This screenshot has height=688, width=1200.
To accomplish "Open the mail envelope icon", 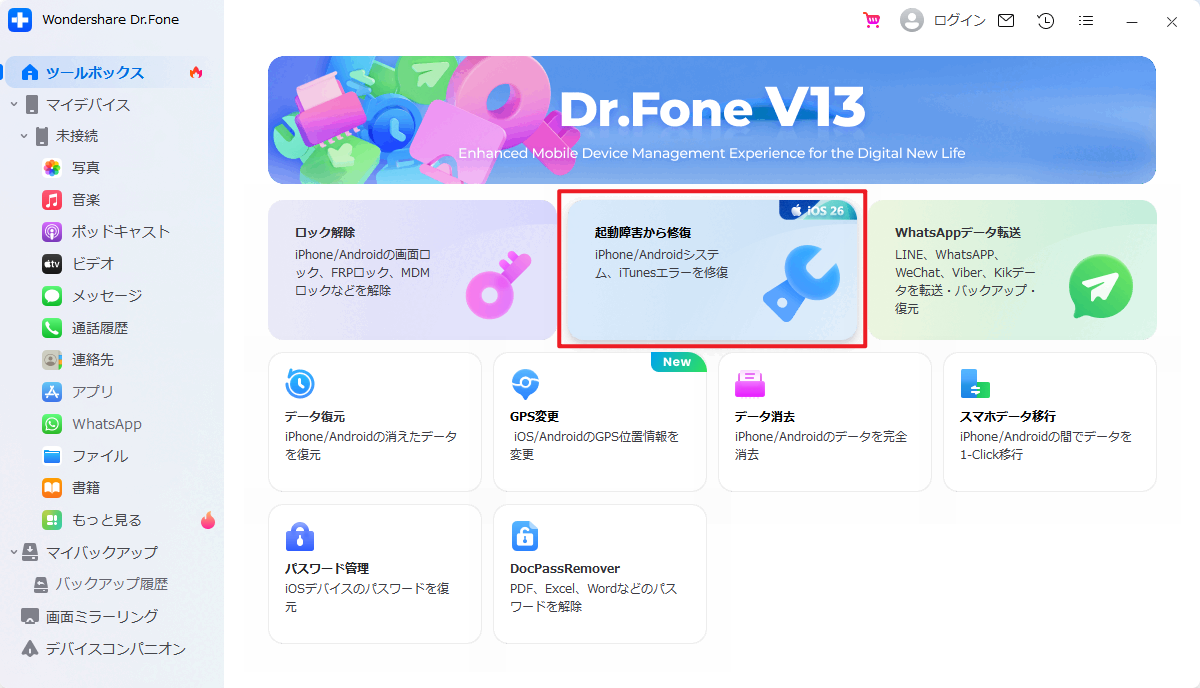I will click(1006, 20).
